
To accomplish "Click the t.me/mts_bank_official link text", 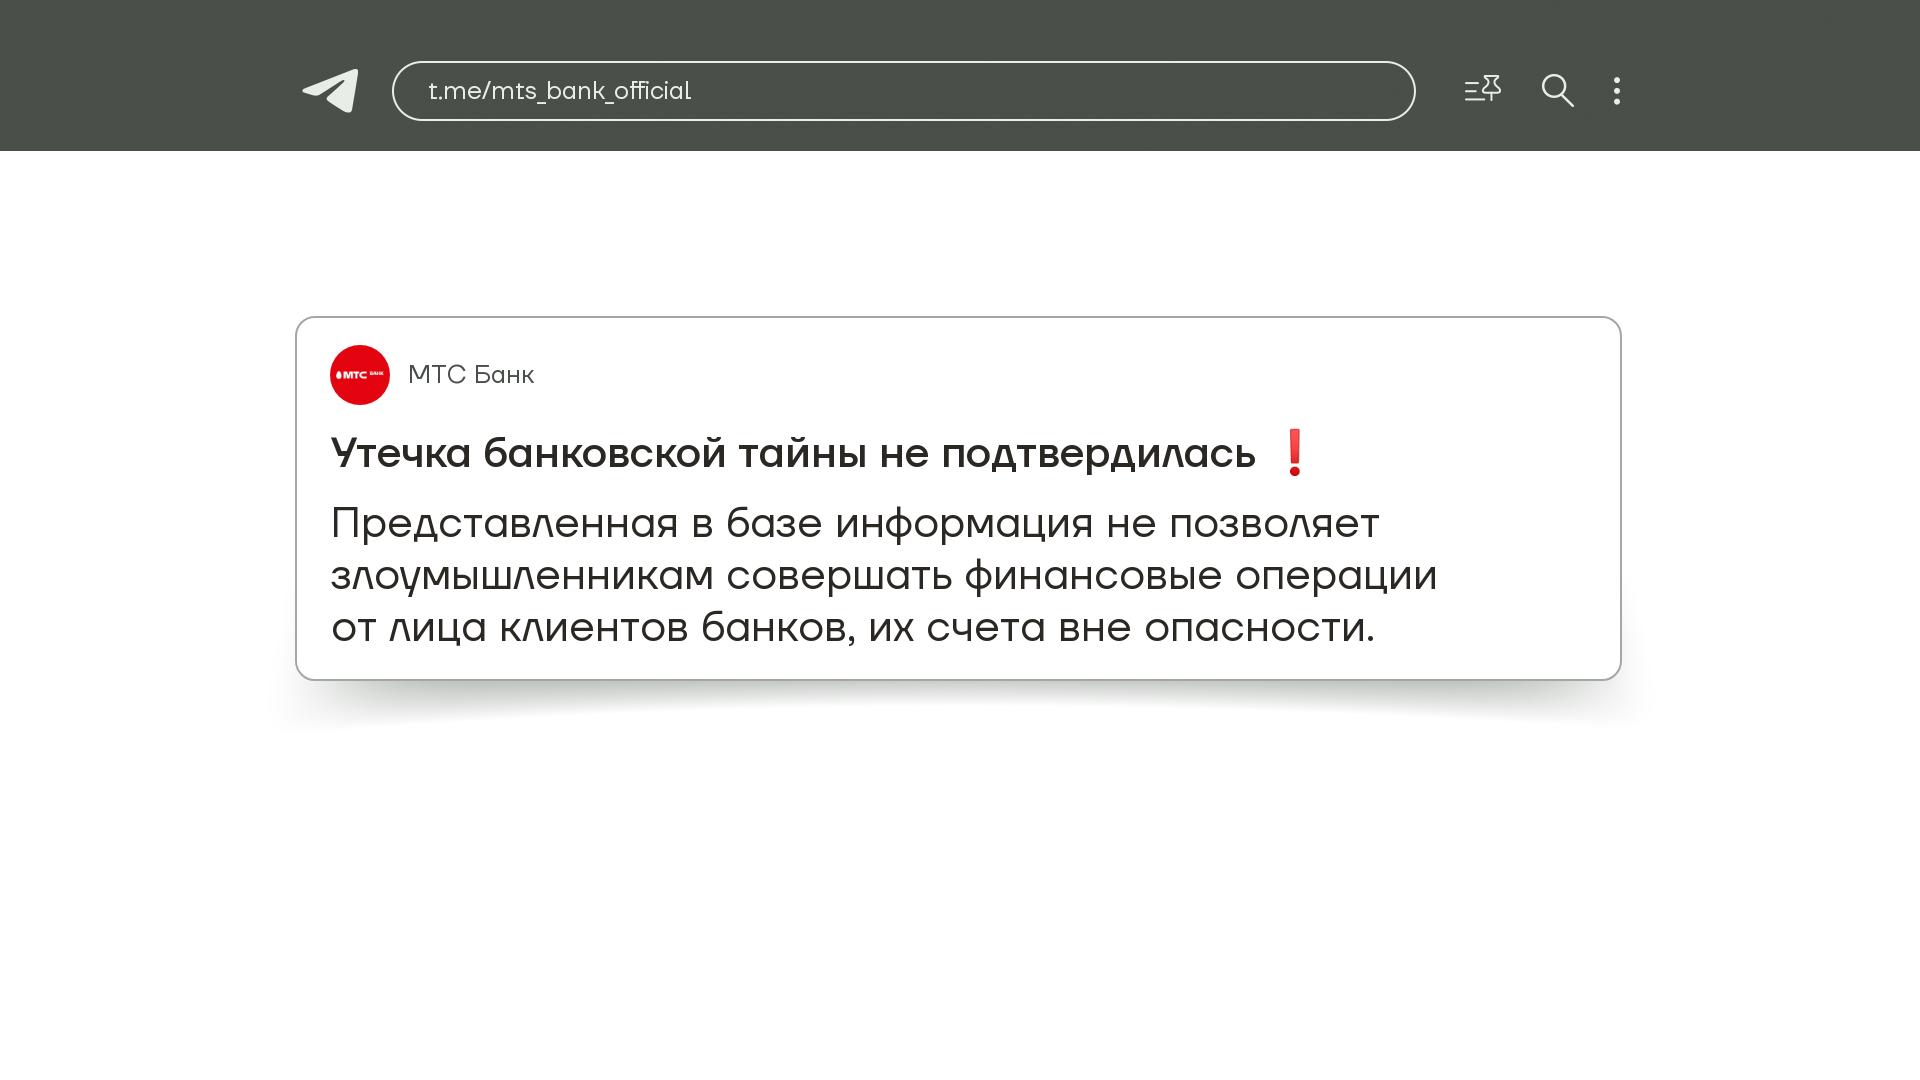I will click(559, 91).
